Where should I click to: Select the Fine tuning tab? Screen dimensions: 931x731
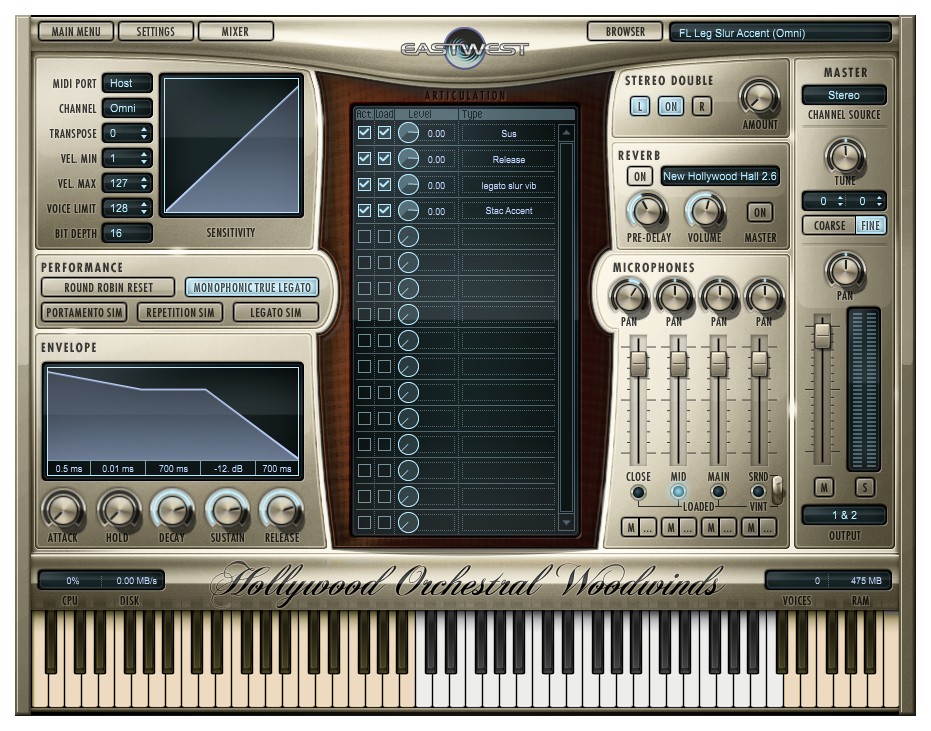point(870,226)
